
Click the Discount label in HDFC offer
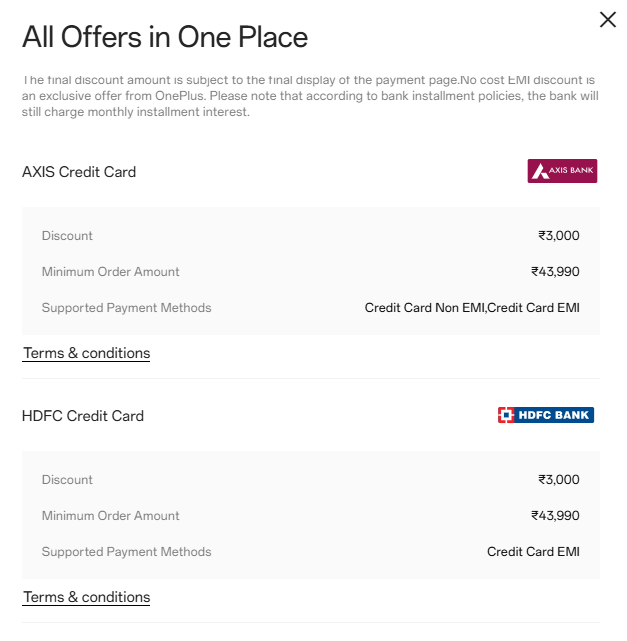tap(67, 480)
